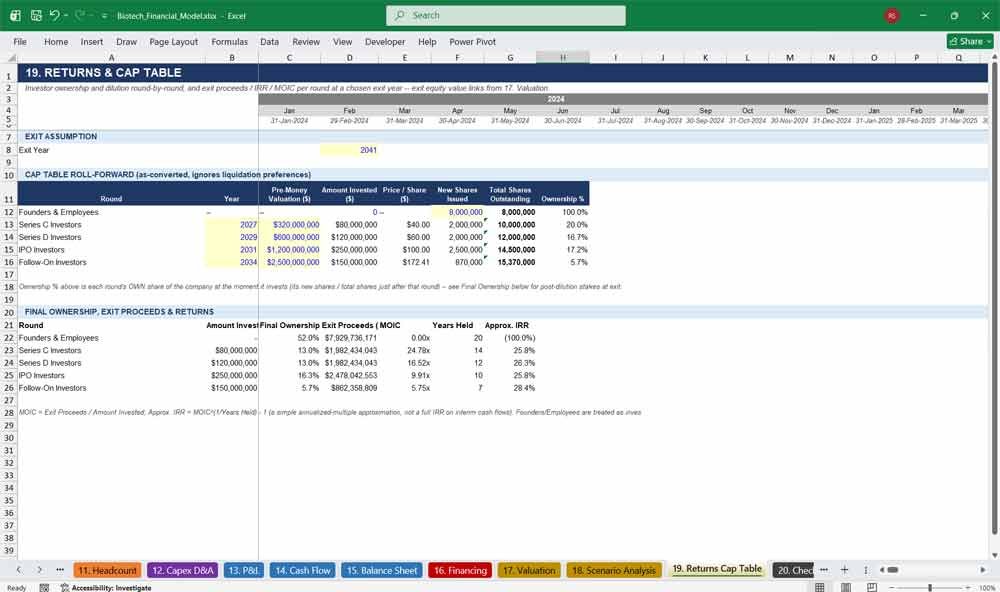The image size is (1000, 592).
Task: Click the Total Shares Outstanding column header
Action: (x=510, y=194)
